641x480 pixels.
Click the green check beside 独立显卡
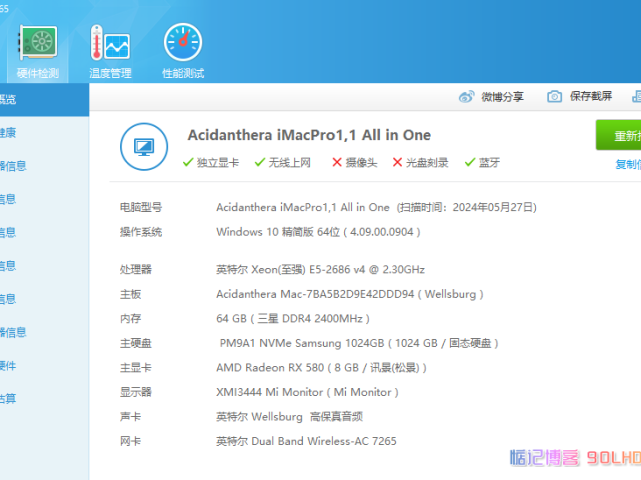coord(188,162)
